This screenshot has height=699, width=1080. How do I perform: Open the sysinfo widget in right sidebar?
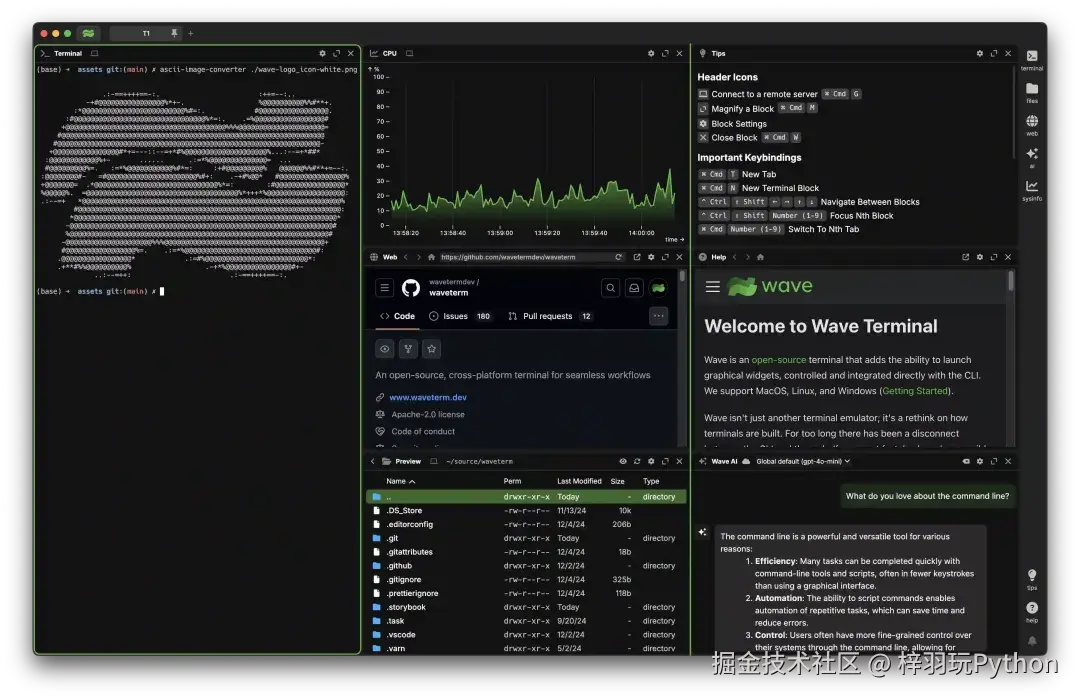(1031, 189)
